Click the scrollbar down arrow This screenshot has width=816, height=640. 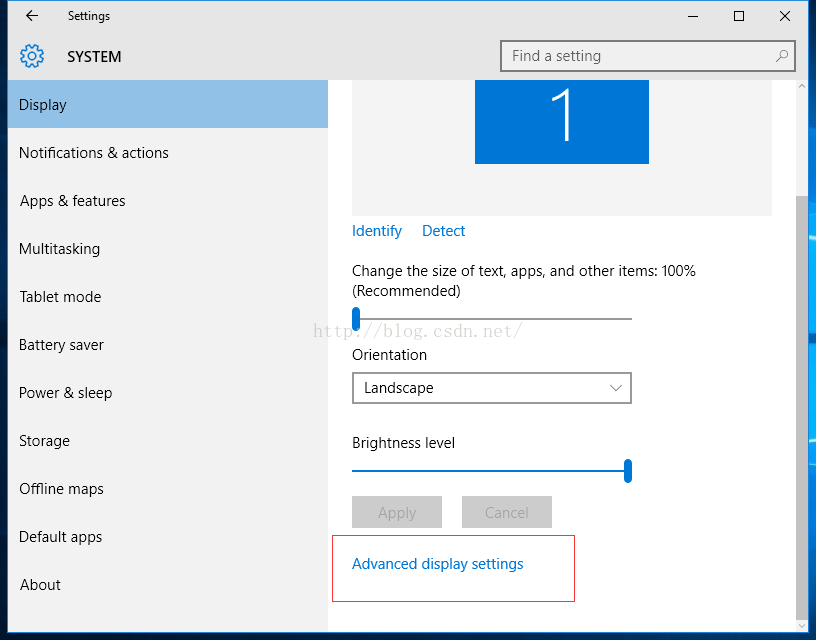click(801, 626)
